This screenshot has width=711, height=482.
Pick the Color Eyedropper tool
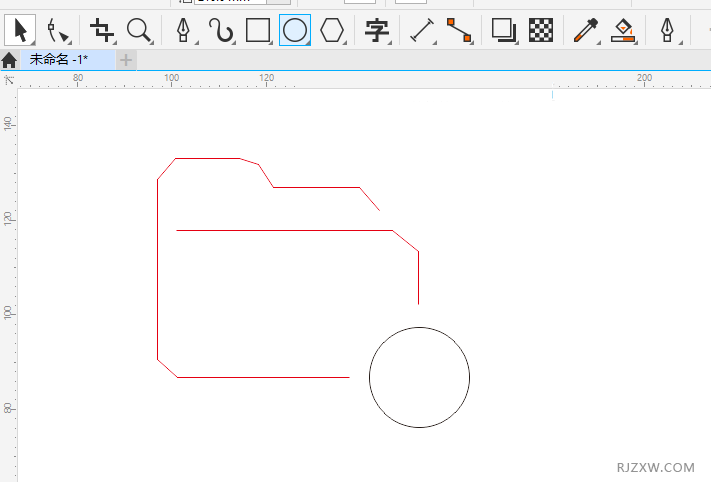point(586,31)
